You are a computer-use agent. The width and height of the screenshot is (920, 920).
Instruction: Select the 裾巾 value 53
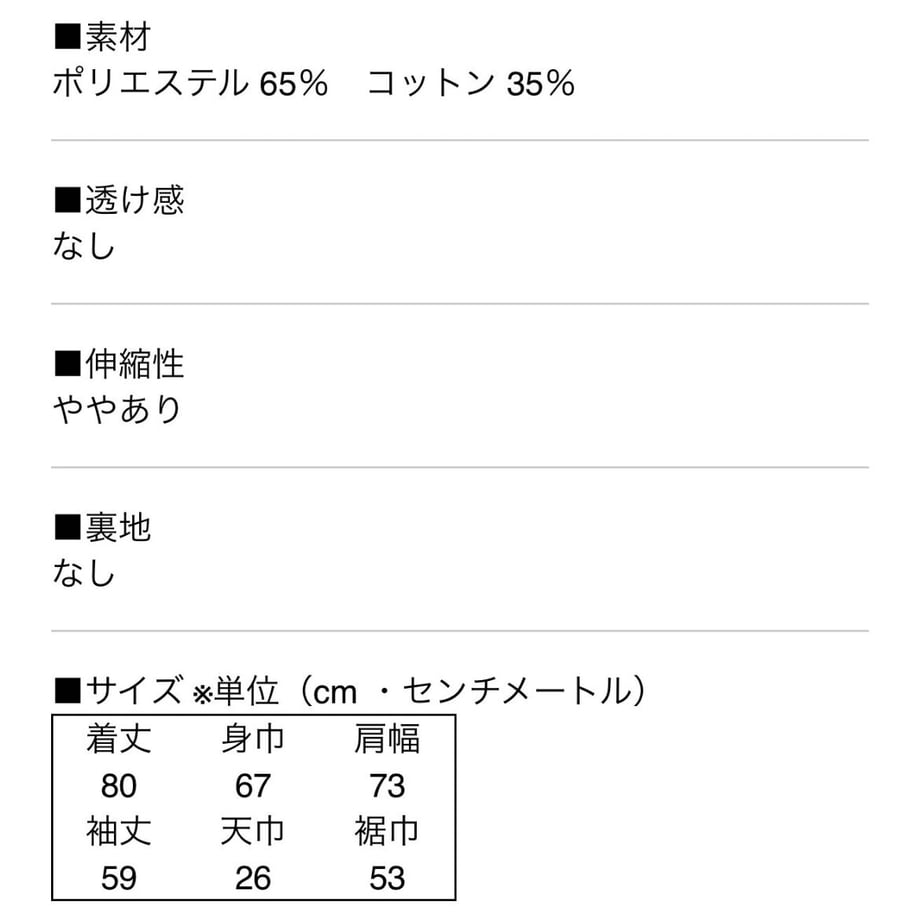pyautogui.click(x=387, y=878)
